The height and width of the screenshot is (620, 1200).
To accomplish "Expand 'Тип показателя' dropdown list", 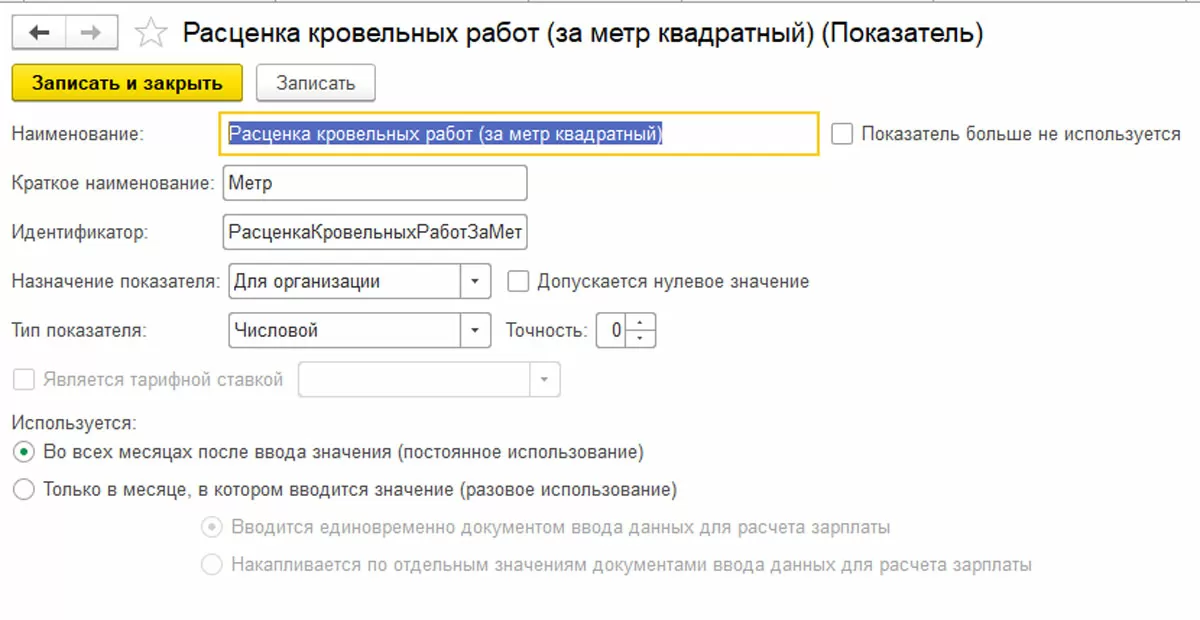I will pyautogui.click(x=475, y=330).
